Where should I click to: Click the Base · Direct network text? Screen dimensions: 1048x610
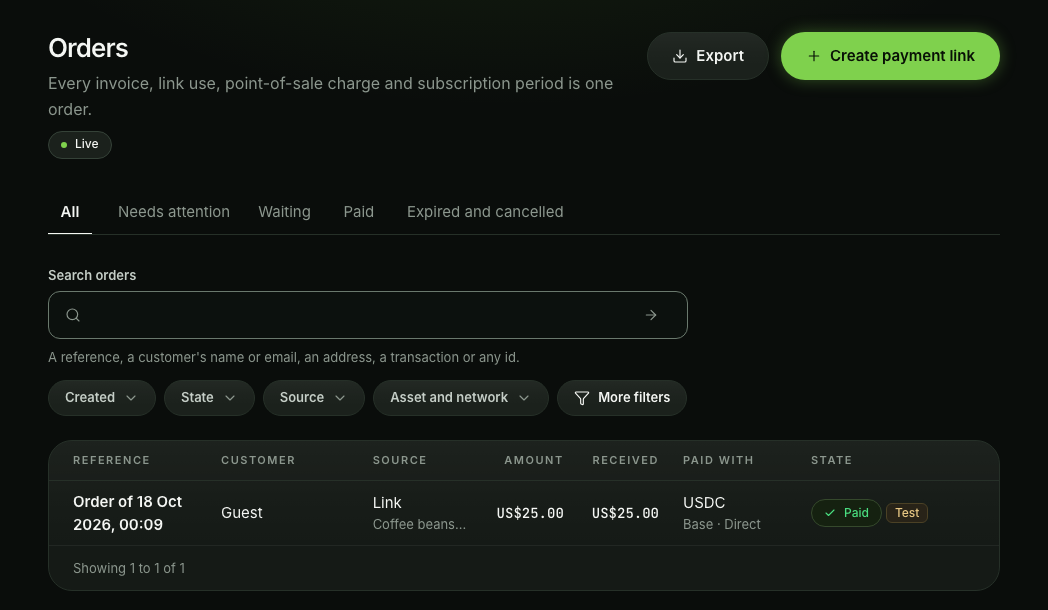click(x=722, y=524)
